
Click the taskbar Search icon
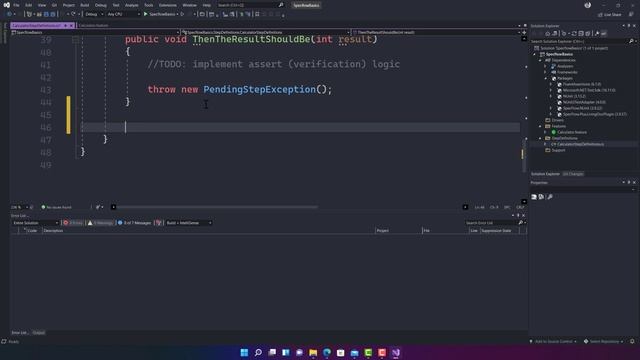(x=258, y=353)
